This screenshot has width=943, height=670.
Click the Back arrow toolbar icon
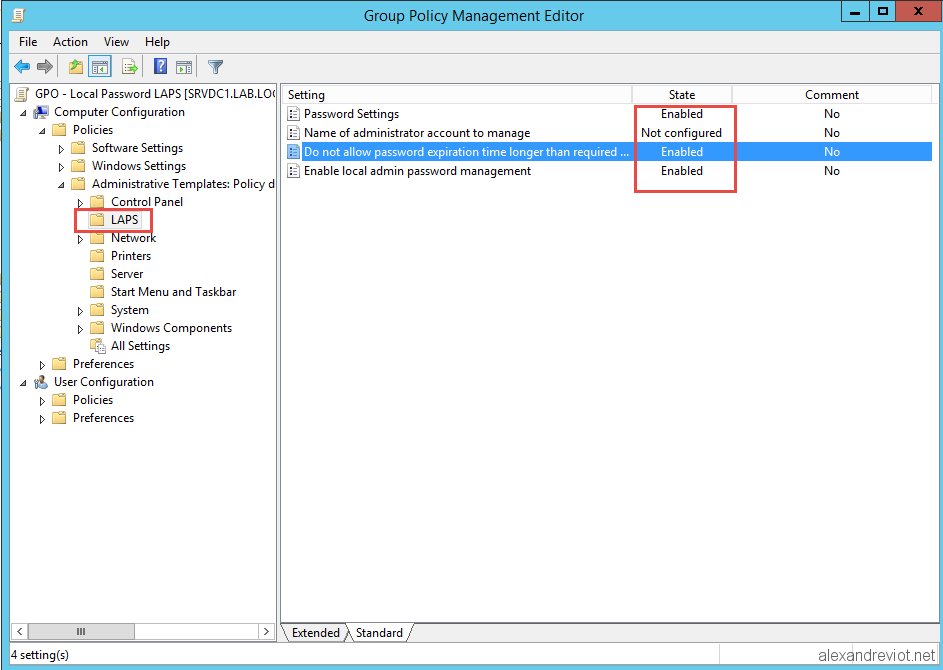click(22, 66)
